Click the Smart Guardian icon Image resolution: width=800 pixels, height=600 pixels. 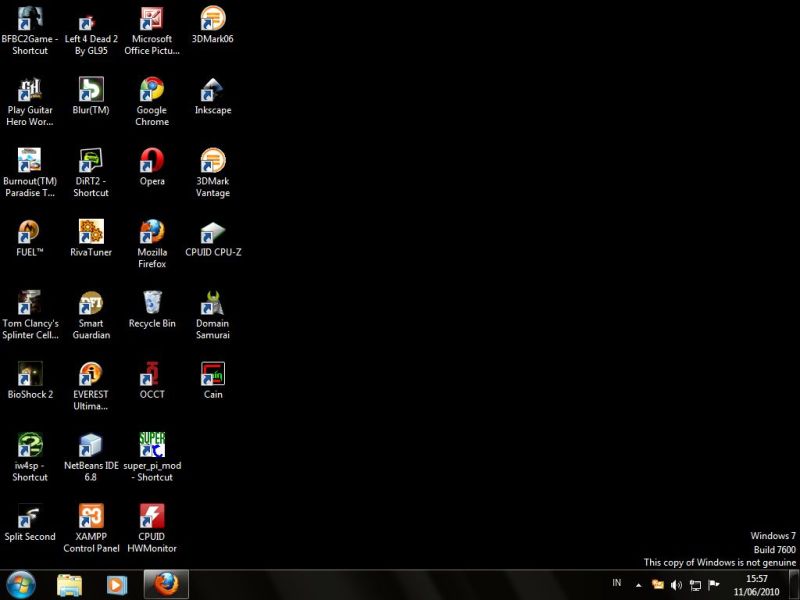[91, 303]
